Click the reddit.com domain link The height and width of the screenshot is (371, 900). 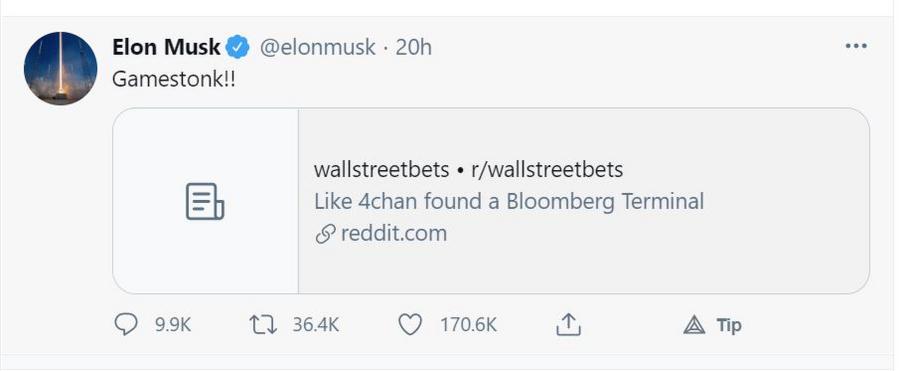394,234
